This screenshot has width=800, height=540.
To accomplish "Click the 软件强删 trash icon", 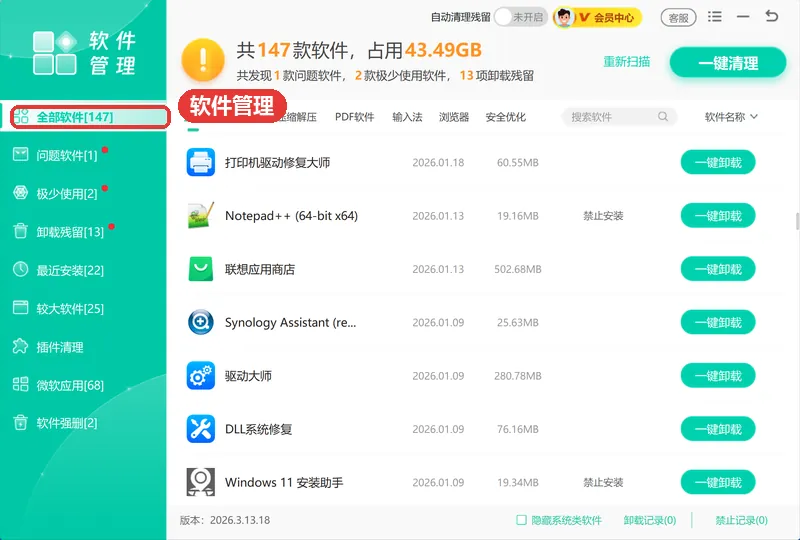I will coord(20,422).
